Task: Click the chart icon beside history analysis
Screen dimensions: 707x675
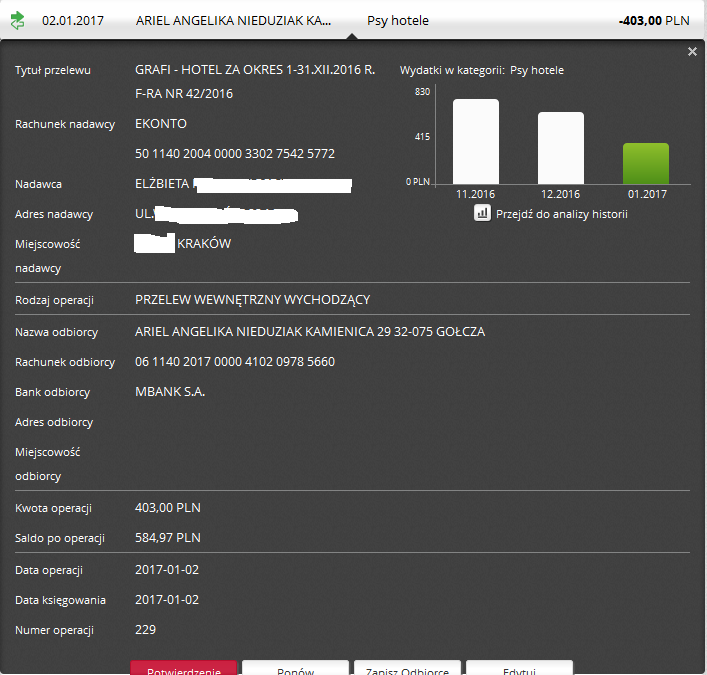Action: 482,213
